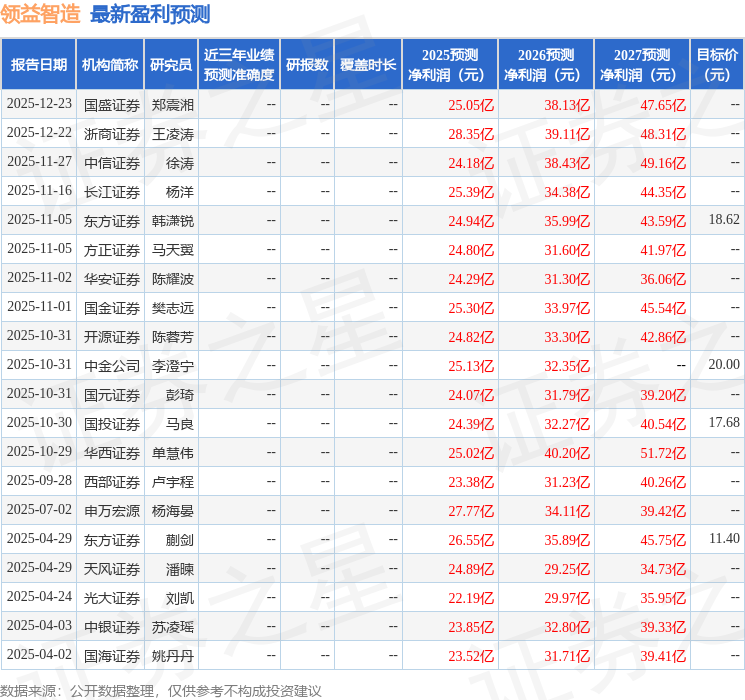Select the 浙商证券 row institution name
The image size is (745, 700).
click(112, 133)
